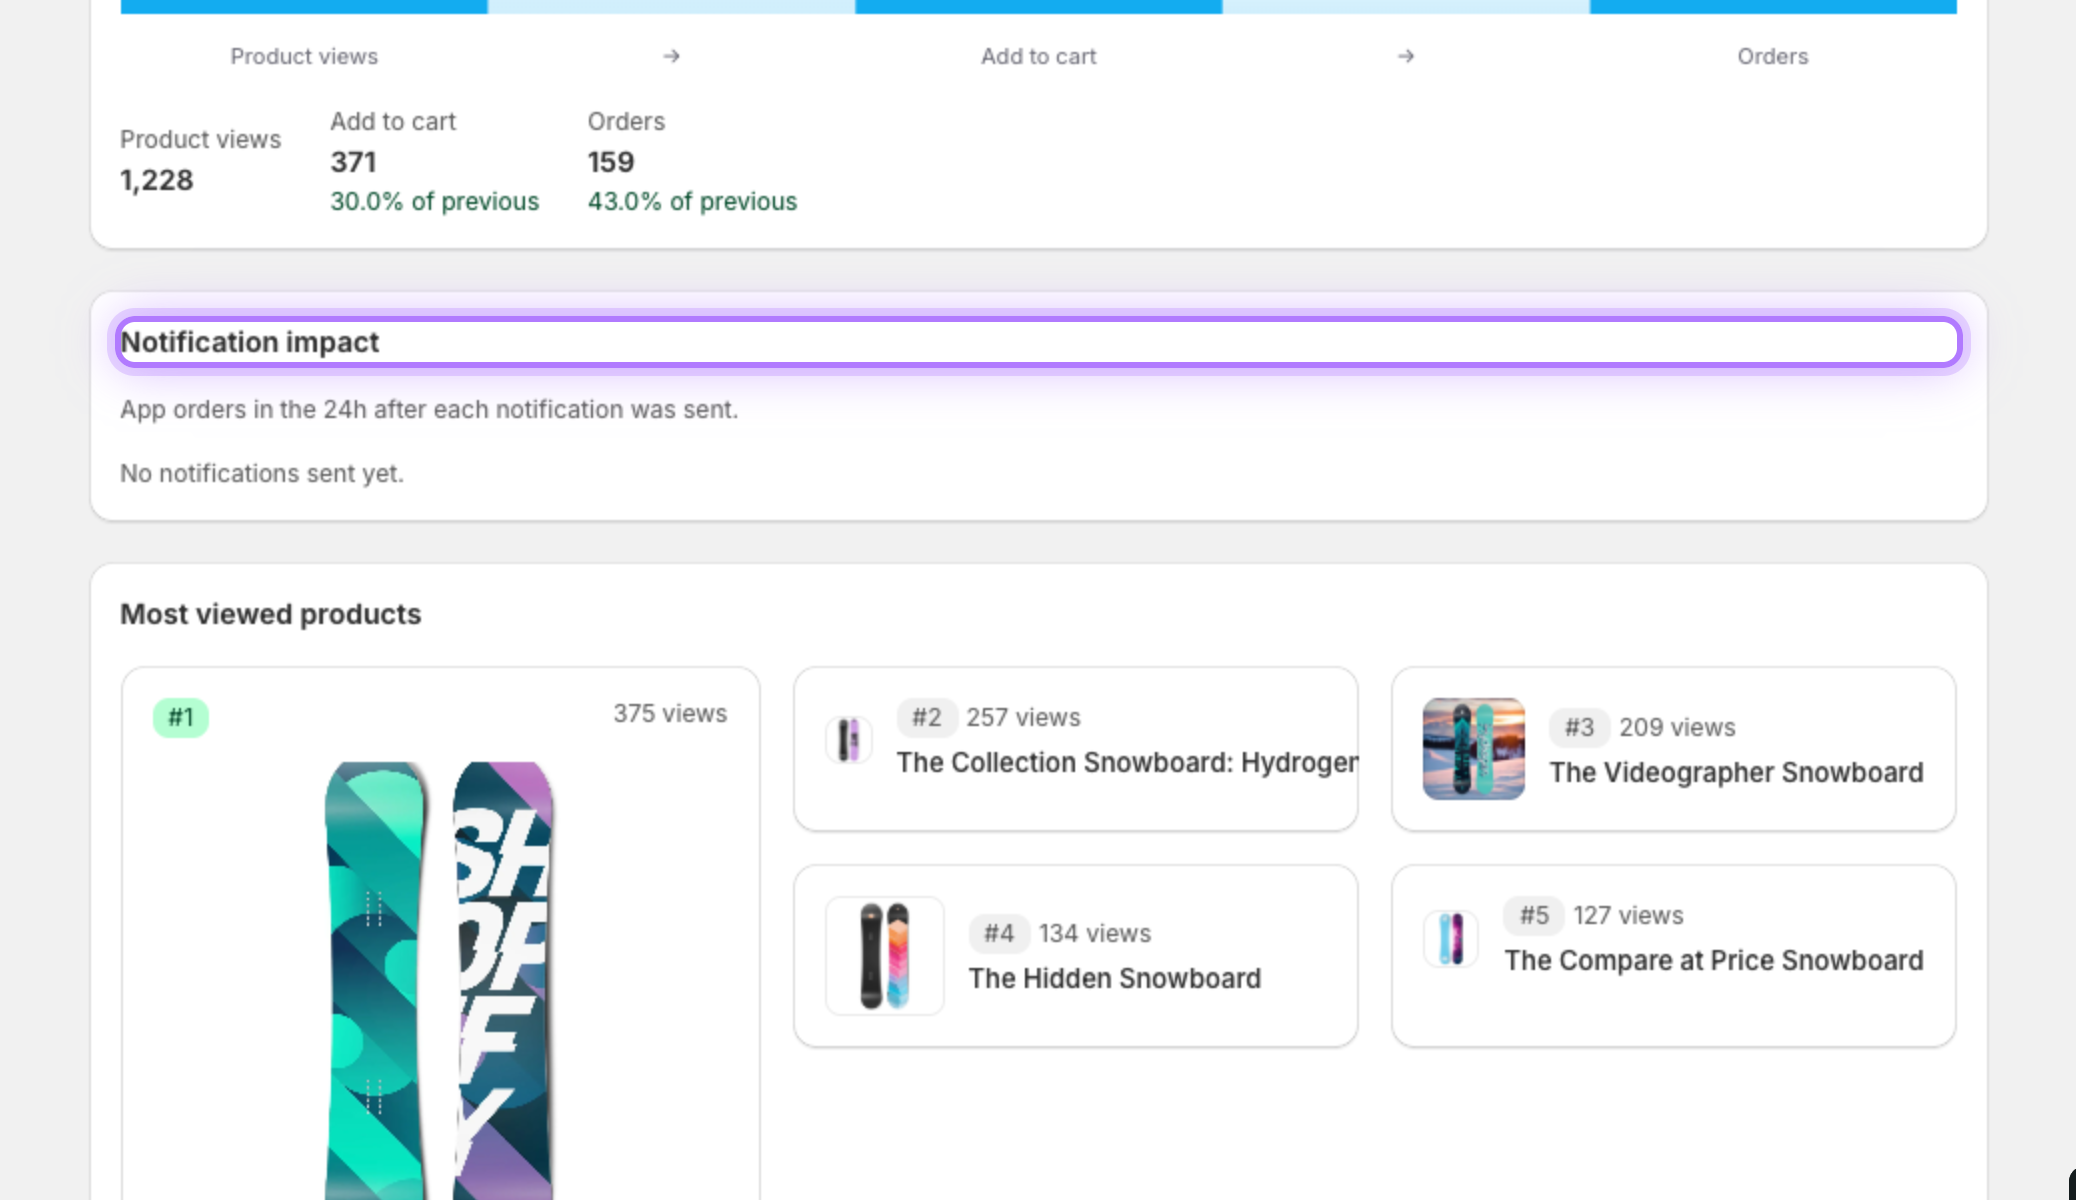Click the "1,228" product views value
The image size is (2076, 1200).
tap(157, 180)
